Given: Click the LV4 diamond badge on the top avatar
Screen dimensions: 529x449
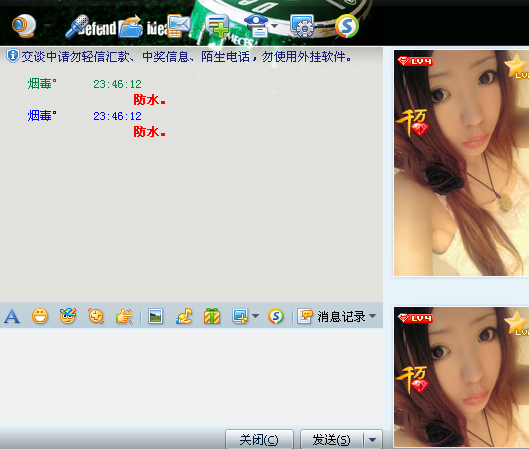Looking at the screenshot, I should click(x=415, y=61).
